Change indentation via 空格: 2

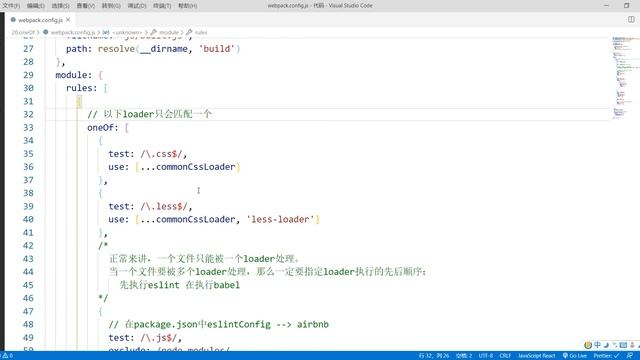pyautogui.click(x=464, y=356)
